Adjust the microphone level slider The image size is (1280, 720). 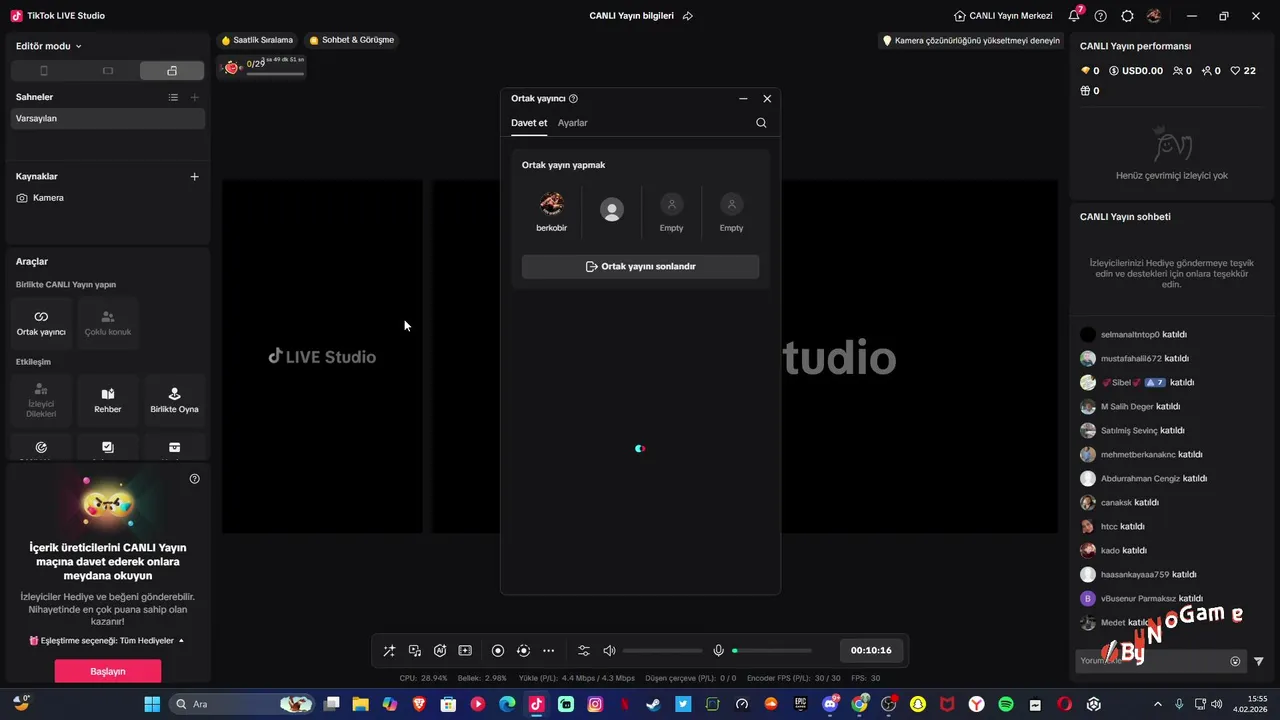point(772,651)
